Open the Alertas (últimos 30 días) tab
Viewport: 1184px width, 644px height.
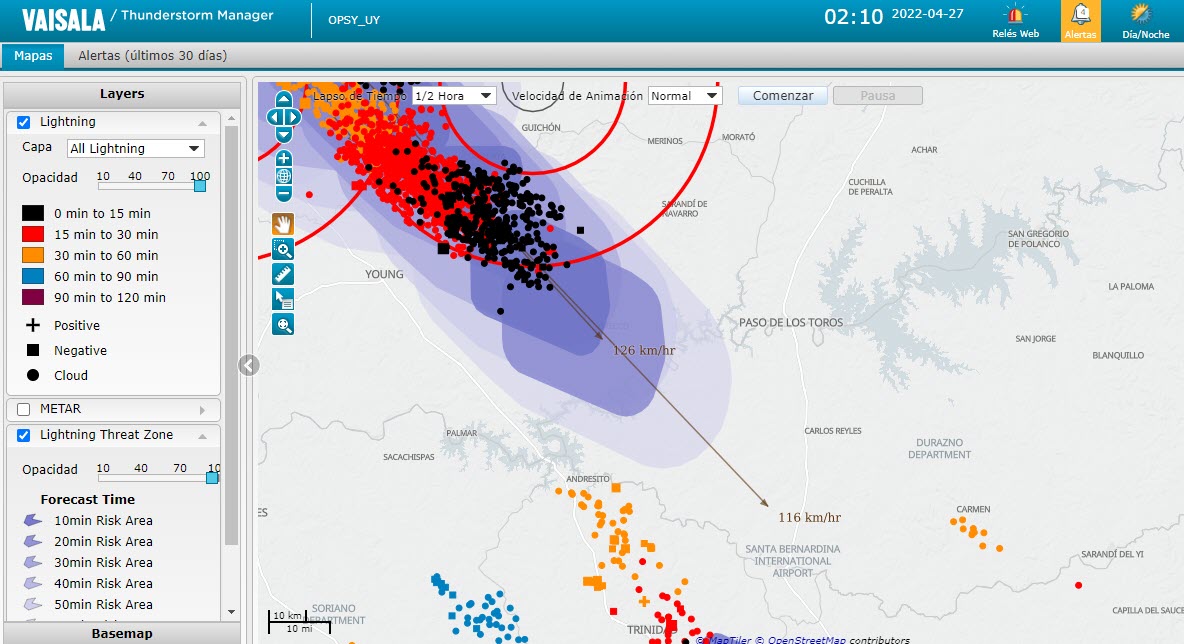[153, 56]
